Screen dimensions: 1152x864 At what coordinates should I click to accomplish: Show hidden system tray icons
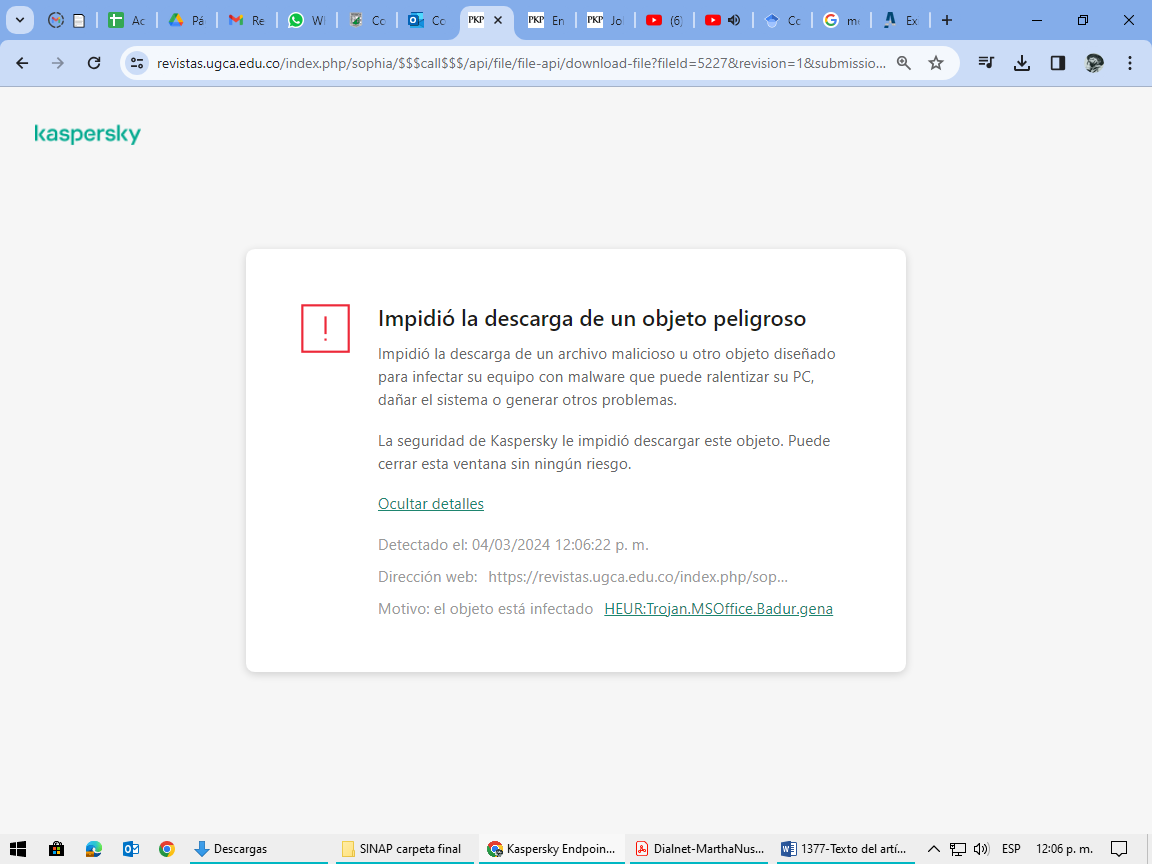pyautogui.click(x=934, y=849)
